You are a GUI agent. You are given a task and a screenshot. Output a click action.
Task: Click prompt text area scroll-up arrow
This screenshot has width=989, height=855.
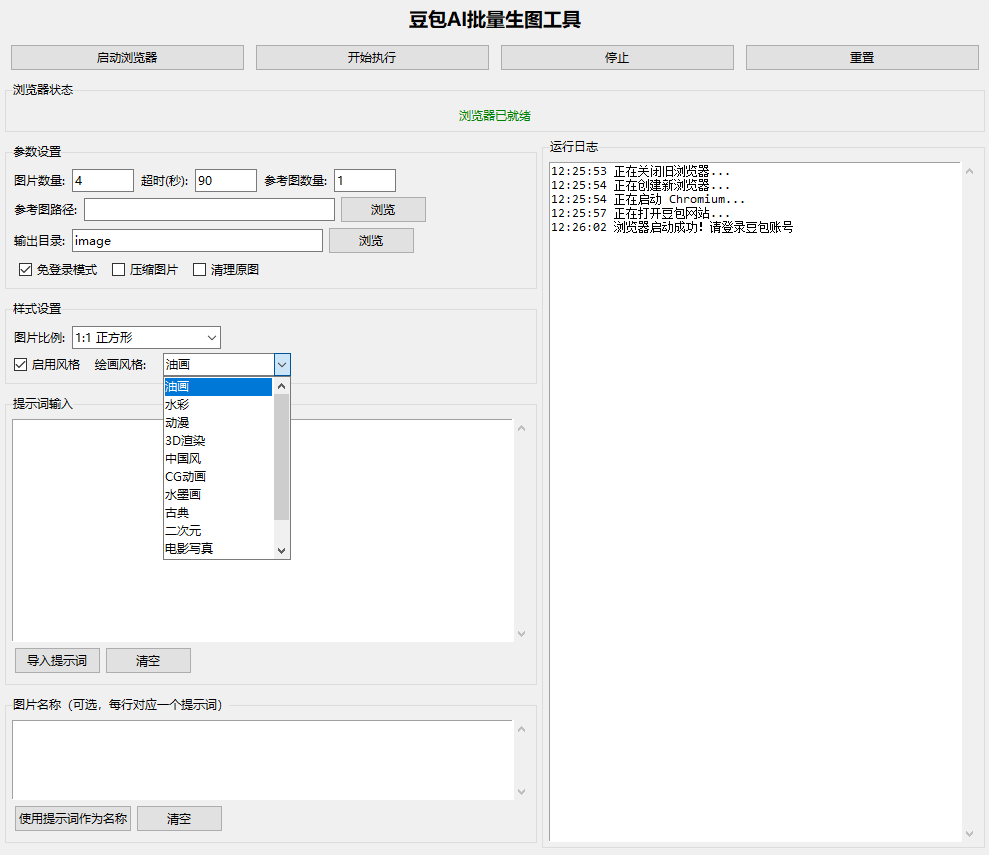pyautogui.click(x=522, y=429)
